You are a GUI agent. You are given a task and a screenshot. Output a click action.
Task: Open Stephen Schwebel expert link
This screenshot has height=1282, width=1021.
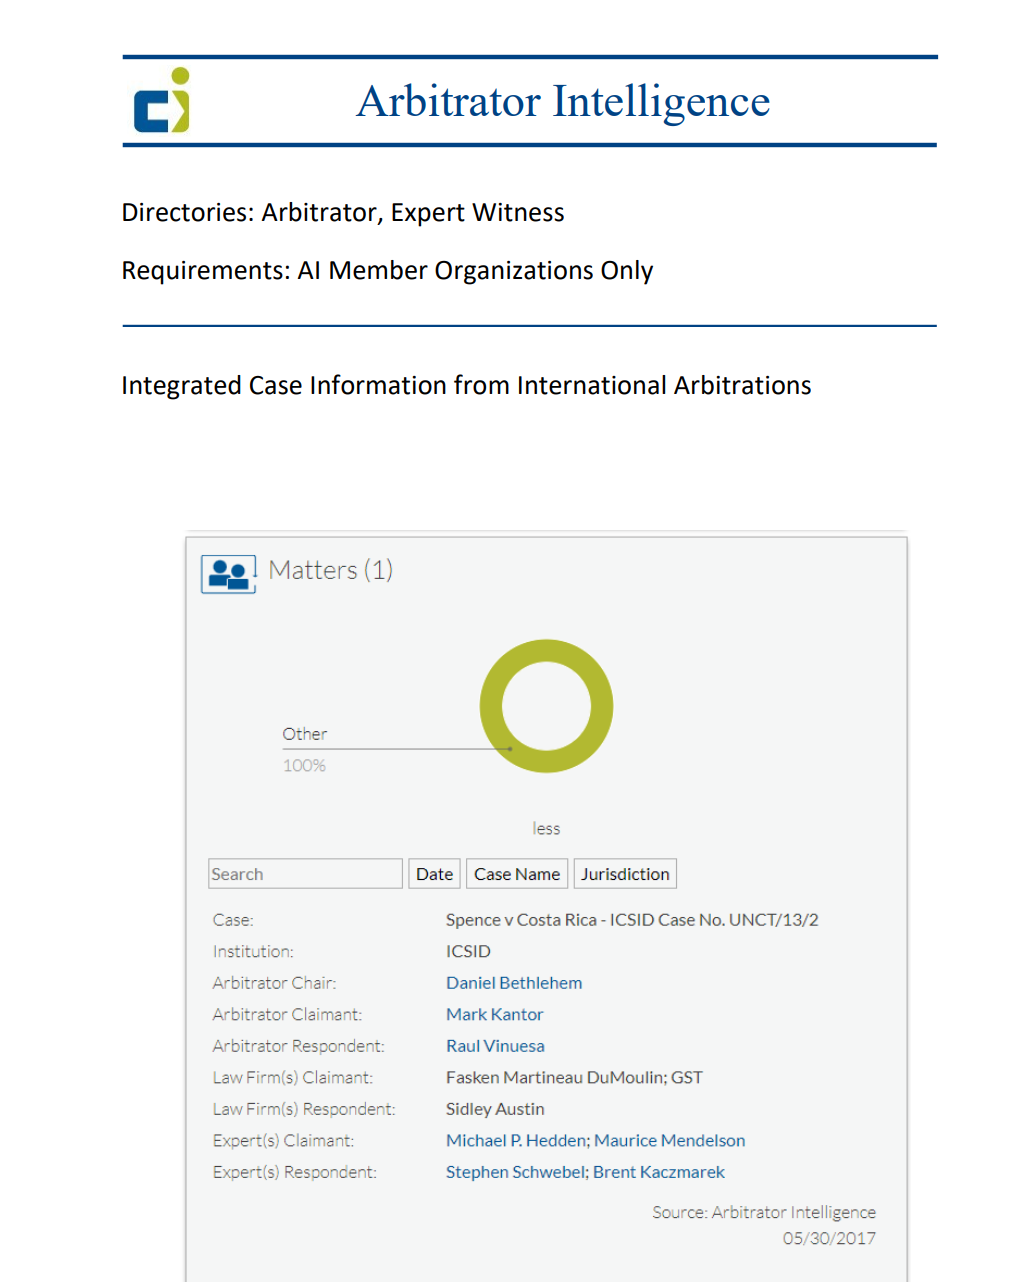(x=514, y=1172)
